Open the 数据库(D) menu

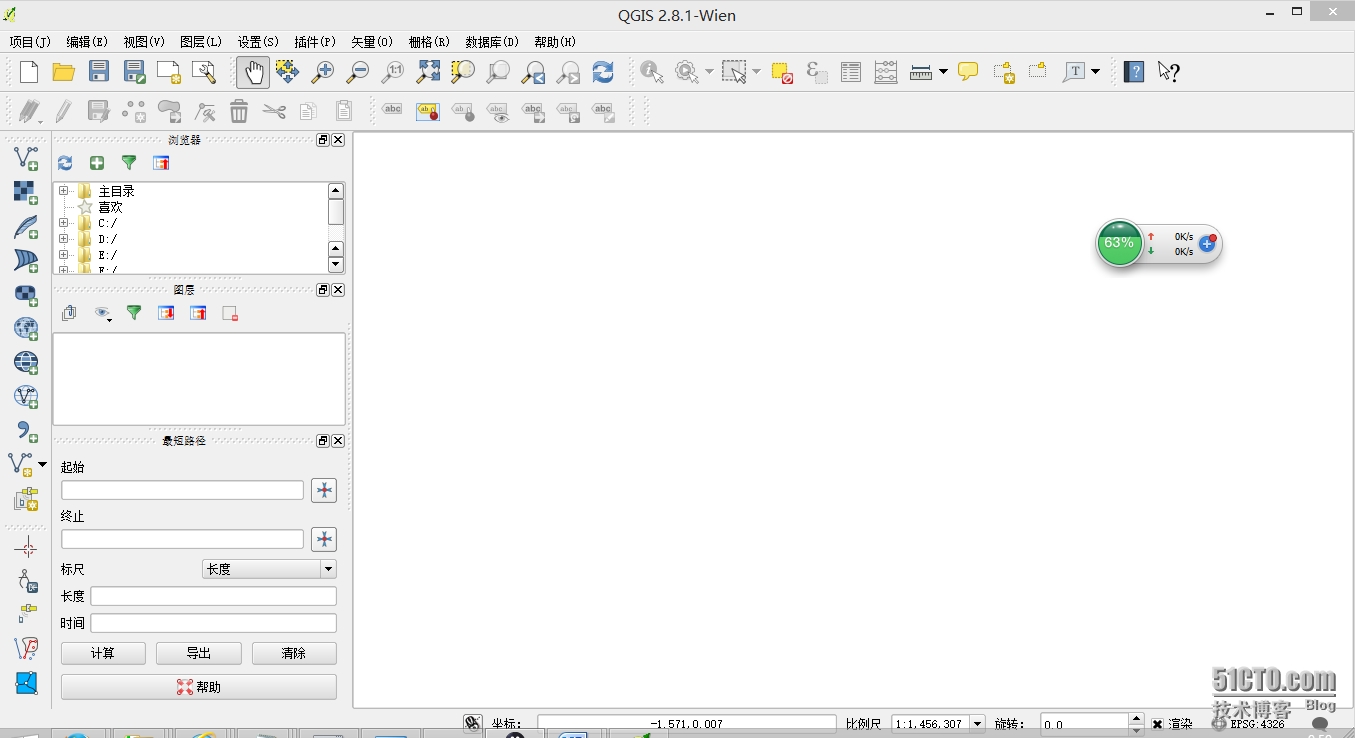pos(492,42)
